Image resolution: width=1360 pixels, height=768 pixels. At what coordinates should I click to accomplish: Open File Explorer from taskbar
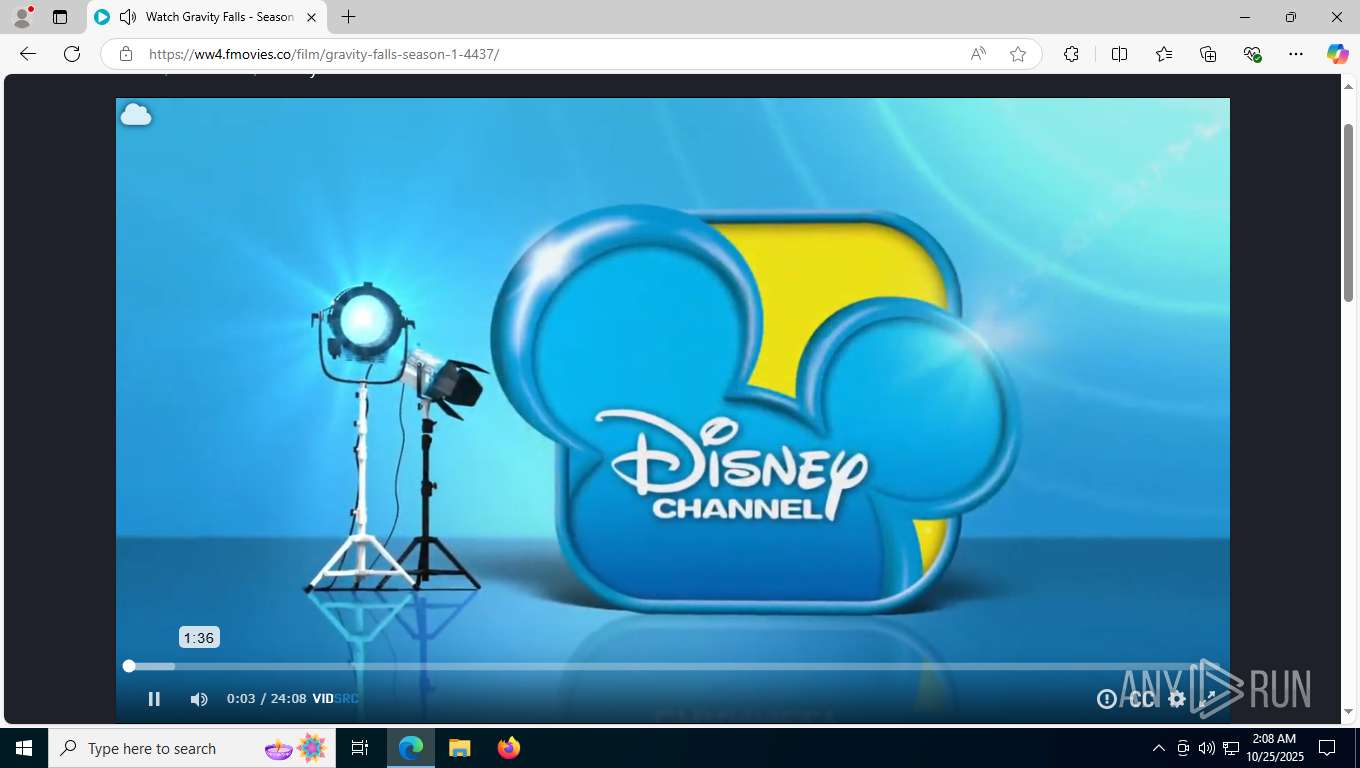[459, 748]
